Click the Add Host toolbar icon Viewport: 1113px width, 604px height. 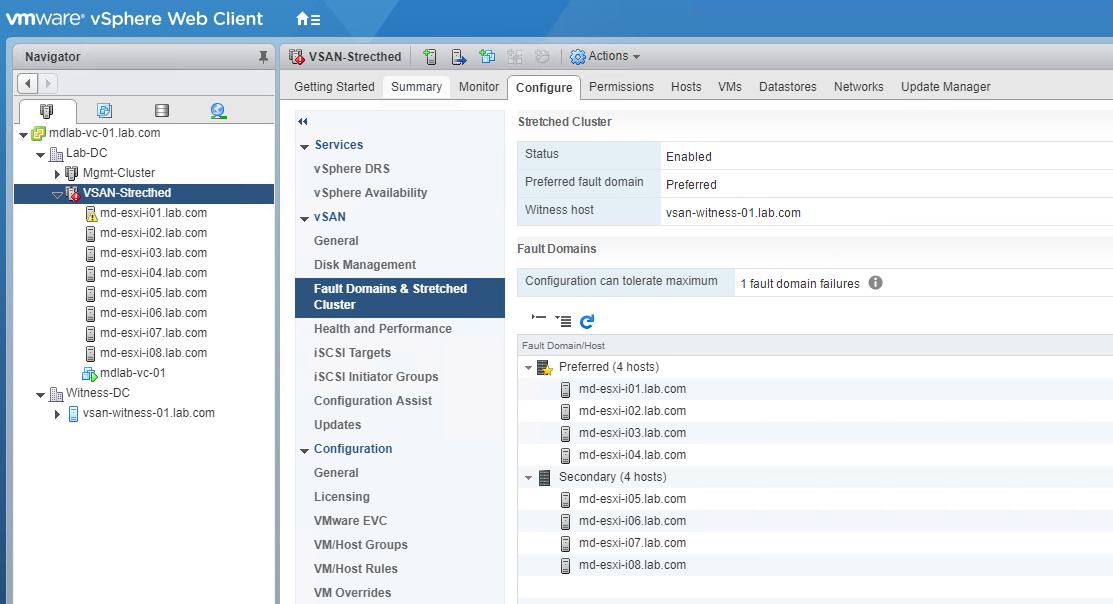[x=429, y=57]
